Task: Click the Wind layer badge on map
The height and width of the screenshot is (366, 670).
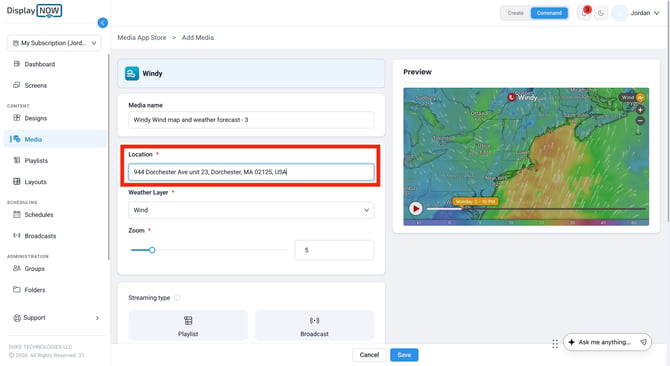Action: [x=632, y=98]
